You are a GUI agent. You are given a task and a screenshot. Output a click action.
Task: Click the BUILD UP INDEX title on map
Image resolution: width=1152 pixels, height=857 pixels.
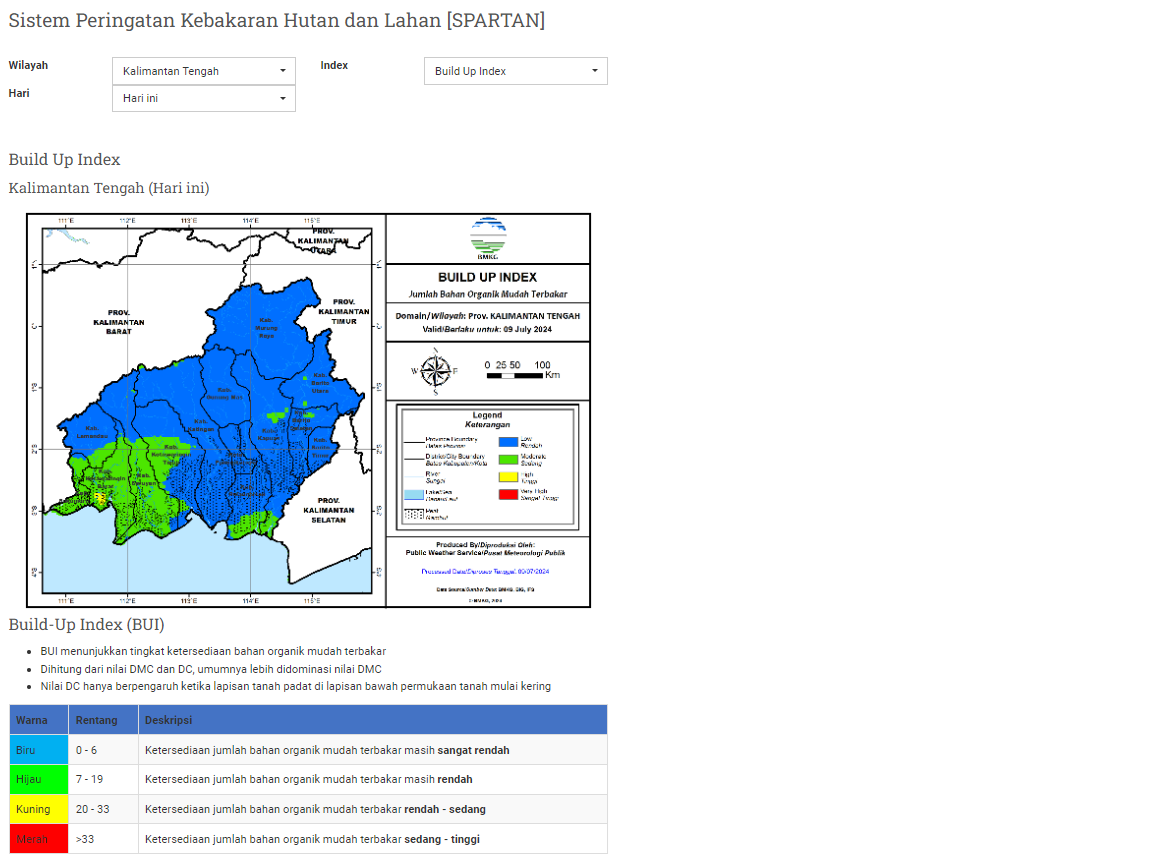tap(488, 277)
